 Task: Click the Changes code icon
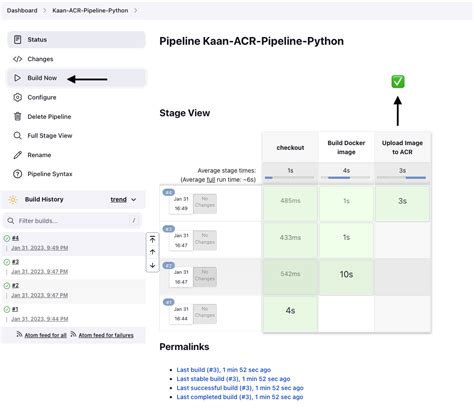[x=17, y=59]
